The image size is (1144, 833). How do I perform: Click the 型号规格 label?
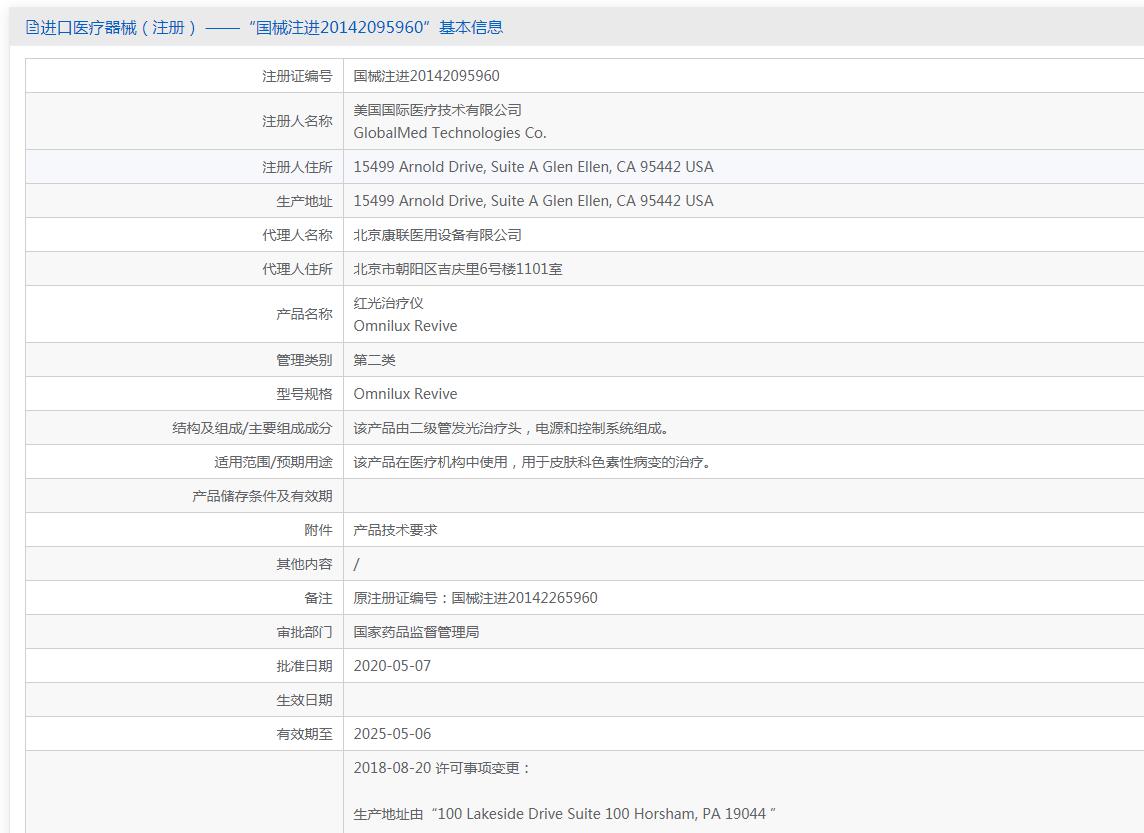click(x=304, y=394)
